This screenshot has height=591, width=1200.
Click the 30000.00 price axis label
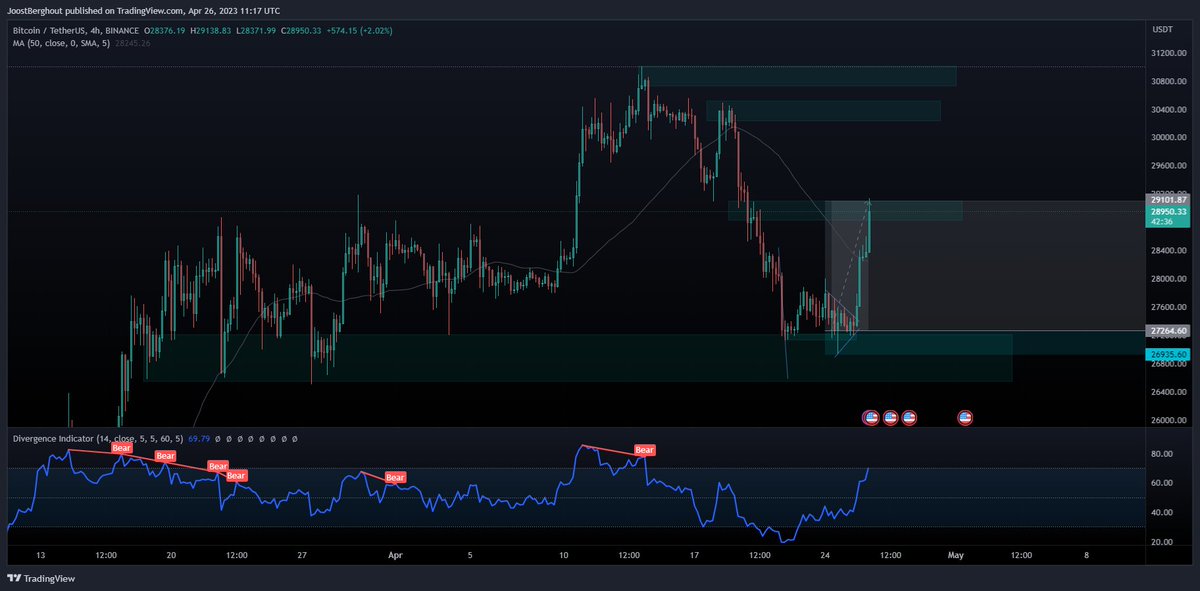point(1169,138)
